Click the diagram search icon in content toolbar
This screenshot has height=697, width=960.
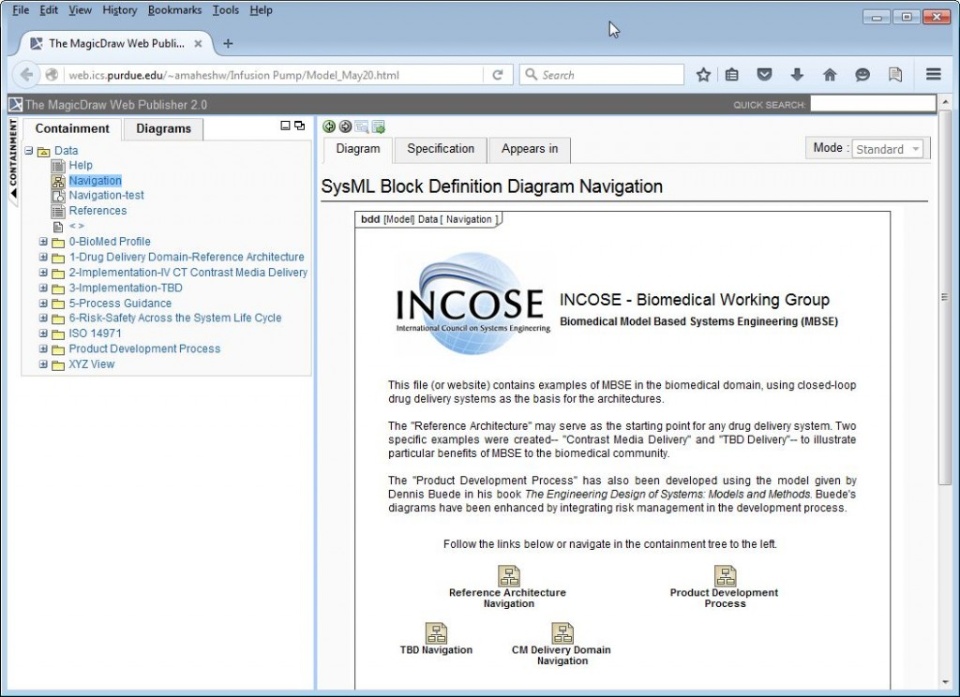362,127
